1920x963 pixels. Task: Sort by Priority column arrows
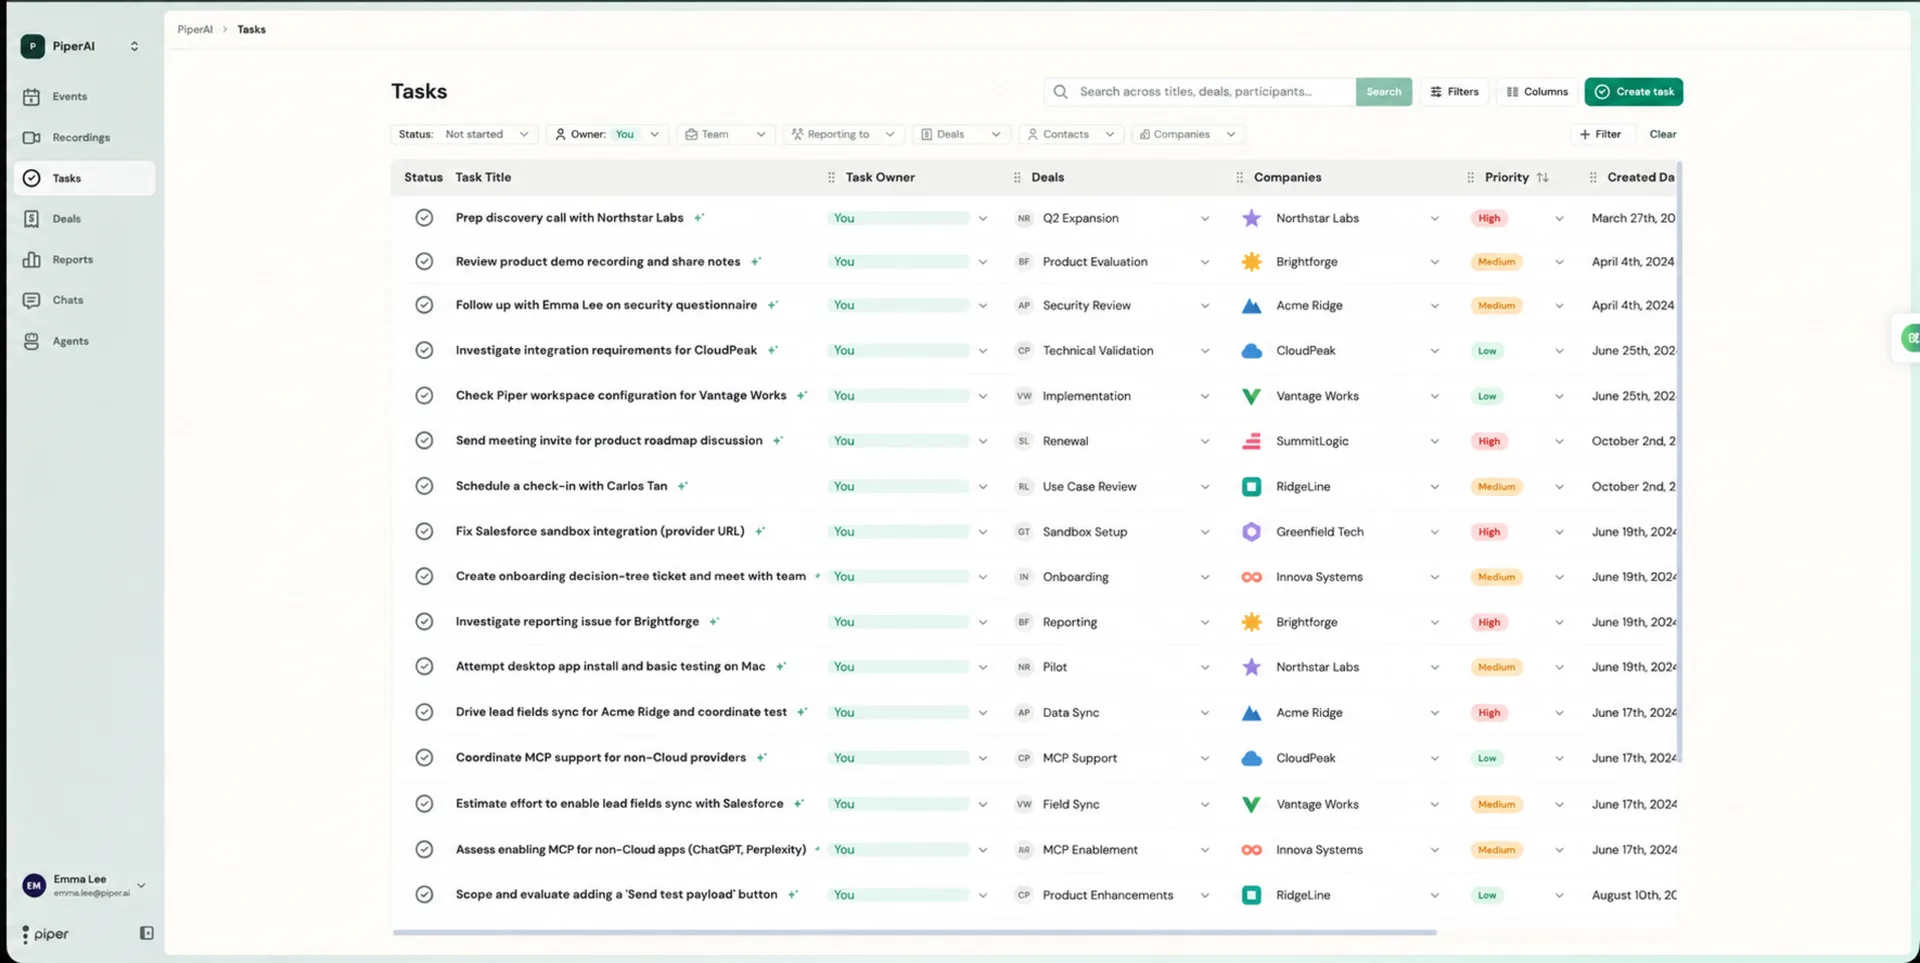(x=1543, y=178)
